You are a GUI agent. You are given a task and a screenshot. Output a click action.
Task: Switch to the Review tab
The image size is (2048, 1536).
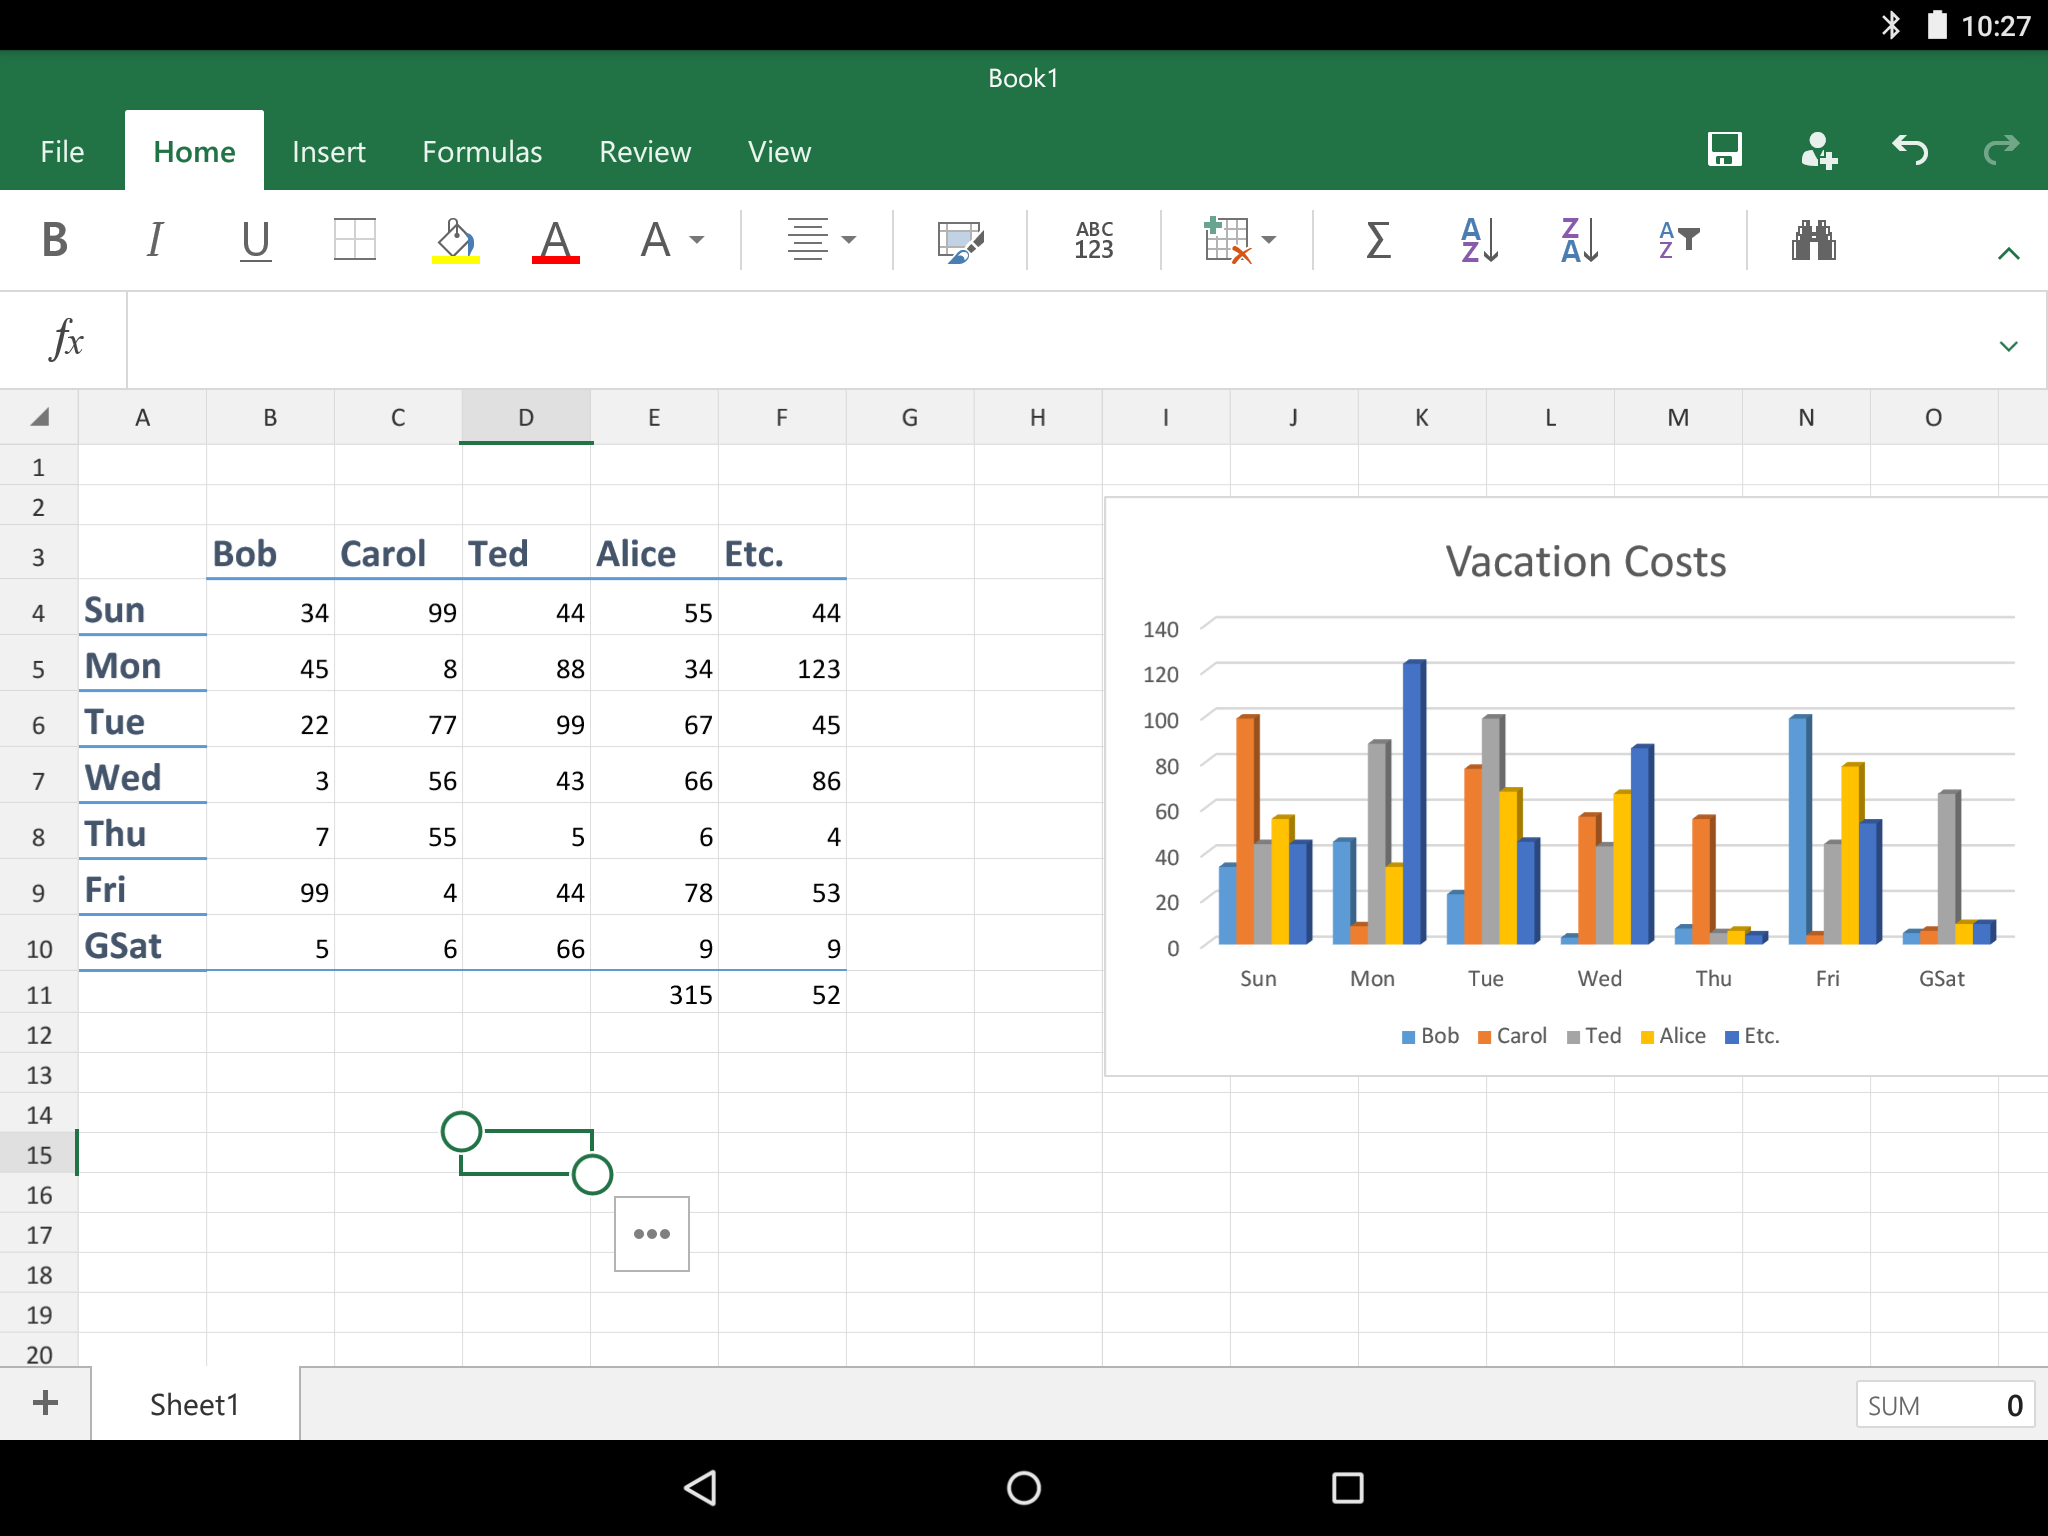[645, 152]
